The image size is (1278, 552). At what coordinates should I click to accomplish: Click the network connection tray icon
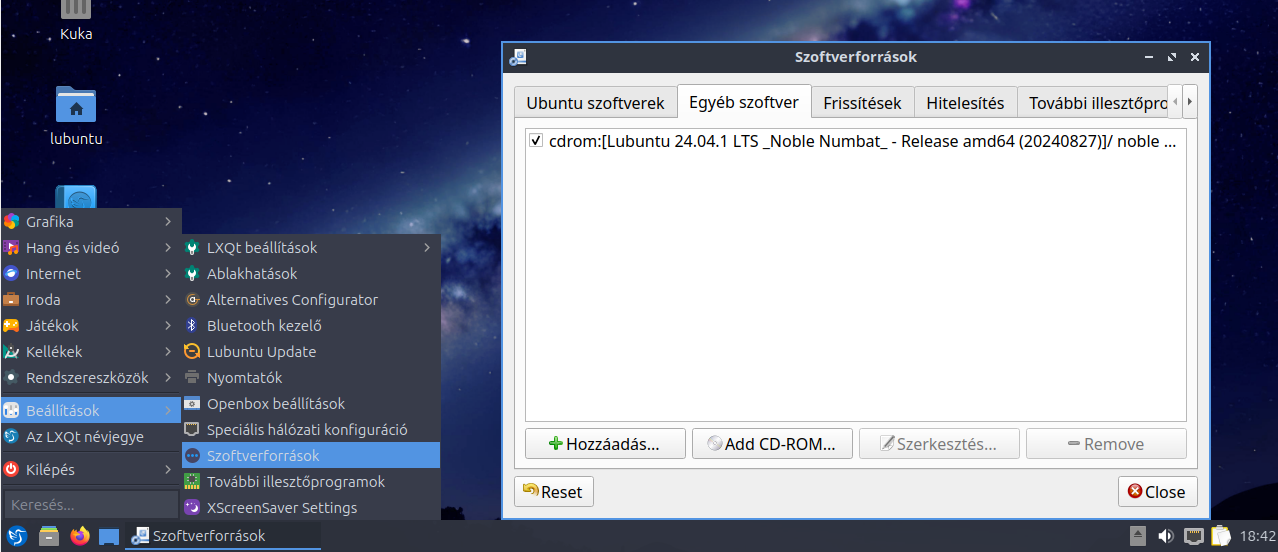[1192, 536]
